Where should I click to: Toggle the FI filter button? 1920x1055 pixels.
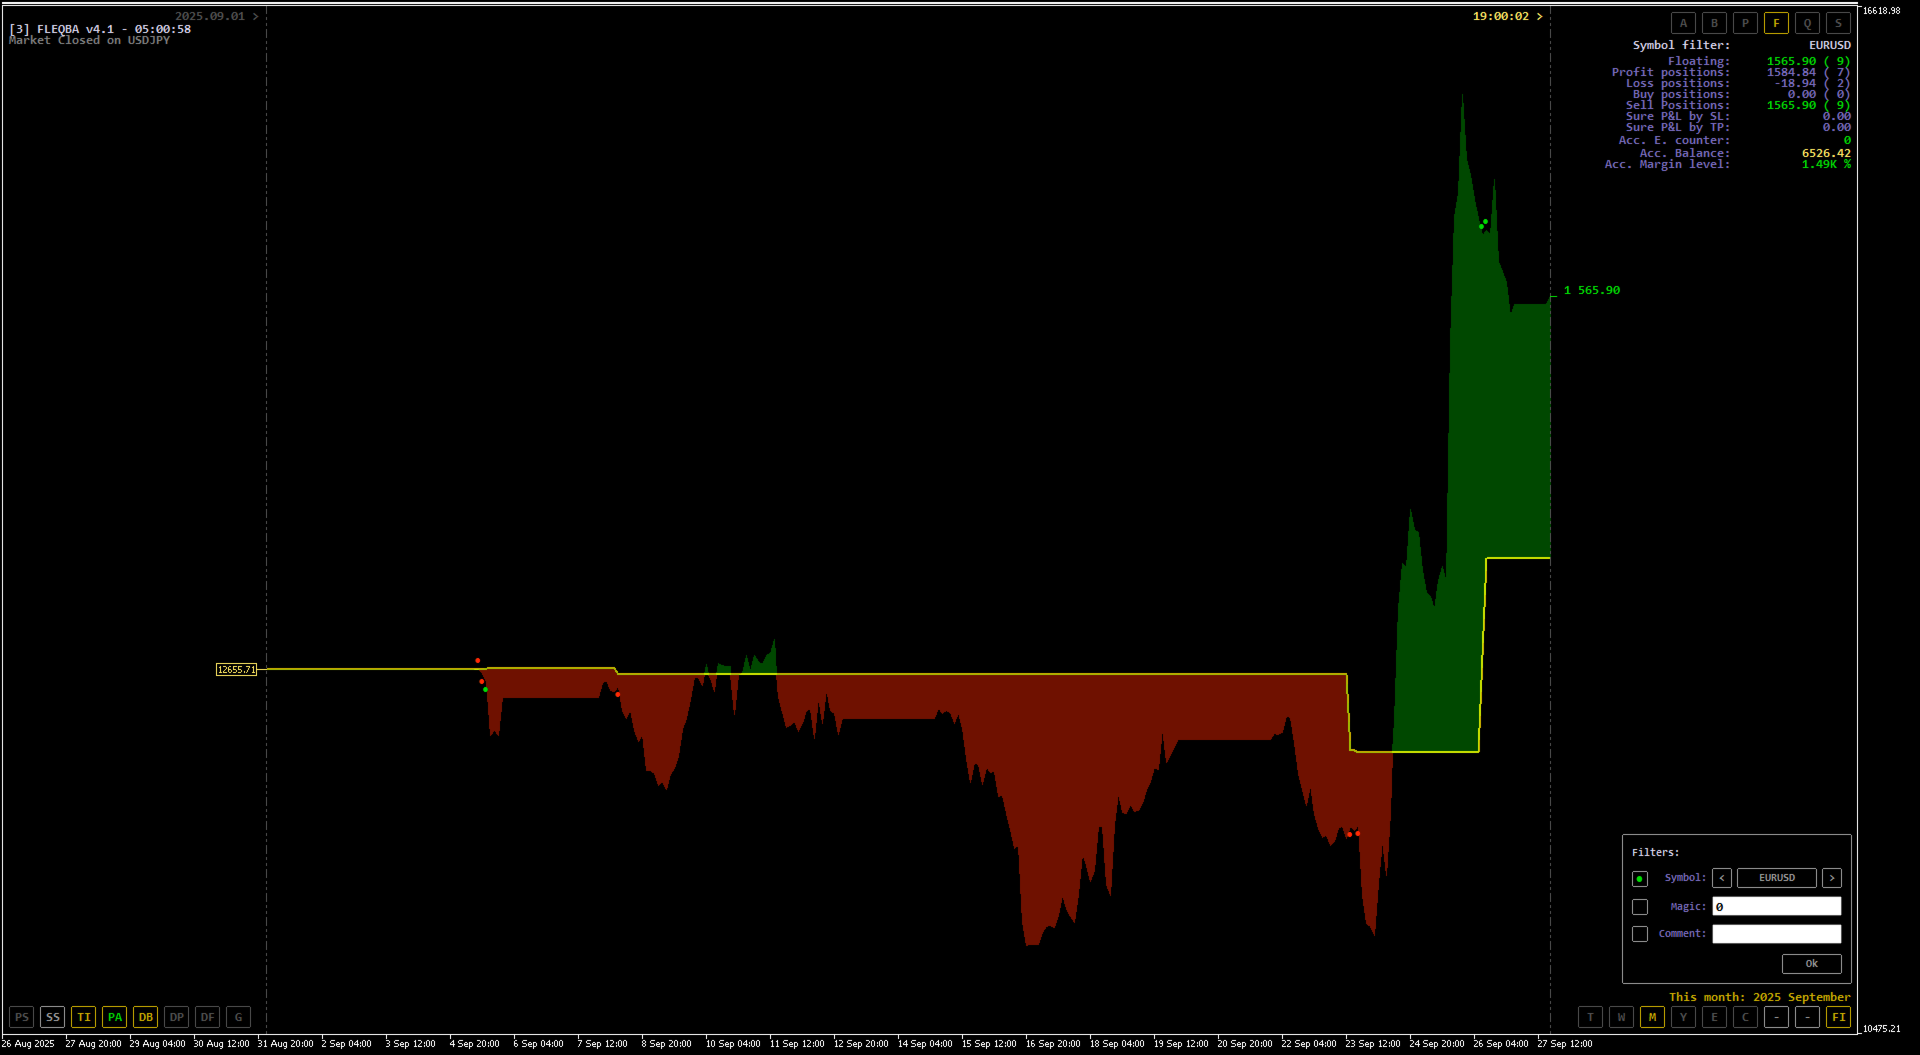pos(1839,1017)
